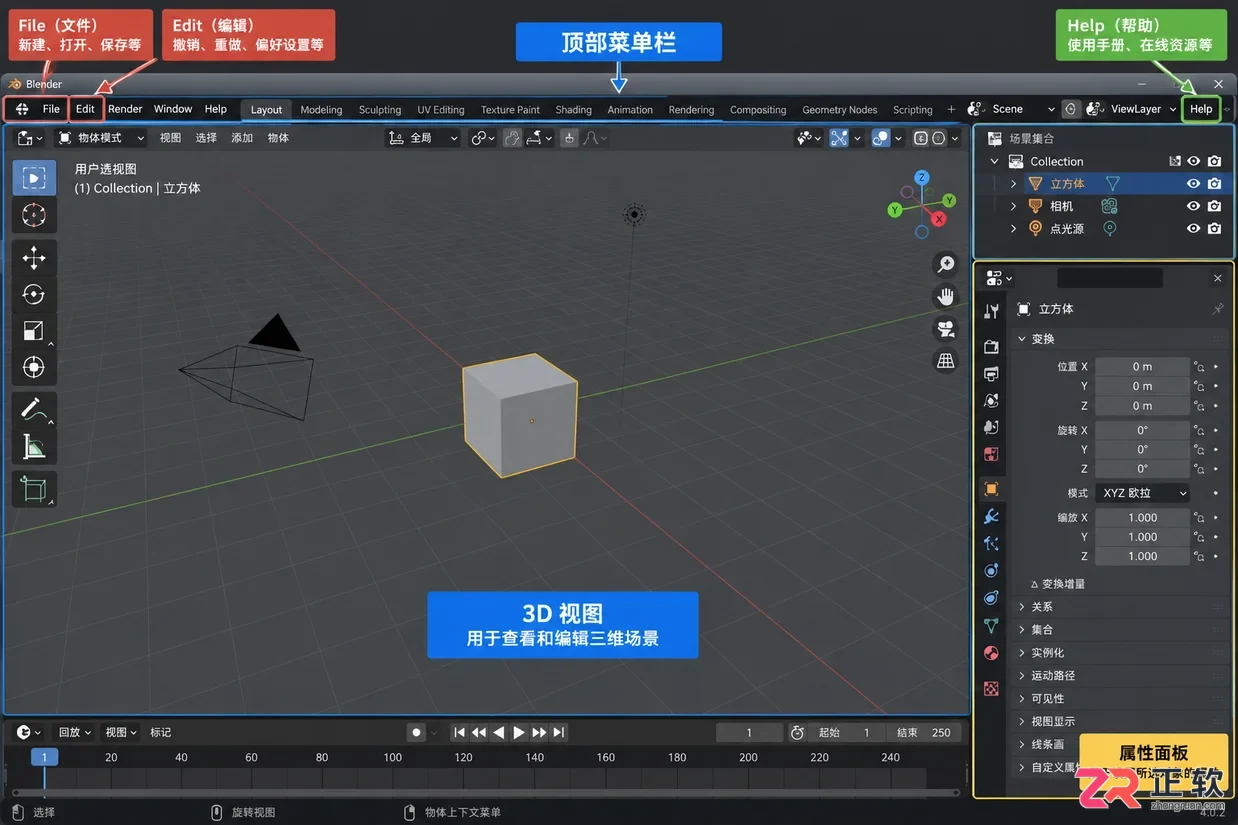Open the File menu
This screenshot has height=825, width=1238.
[x=51, y=109]
